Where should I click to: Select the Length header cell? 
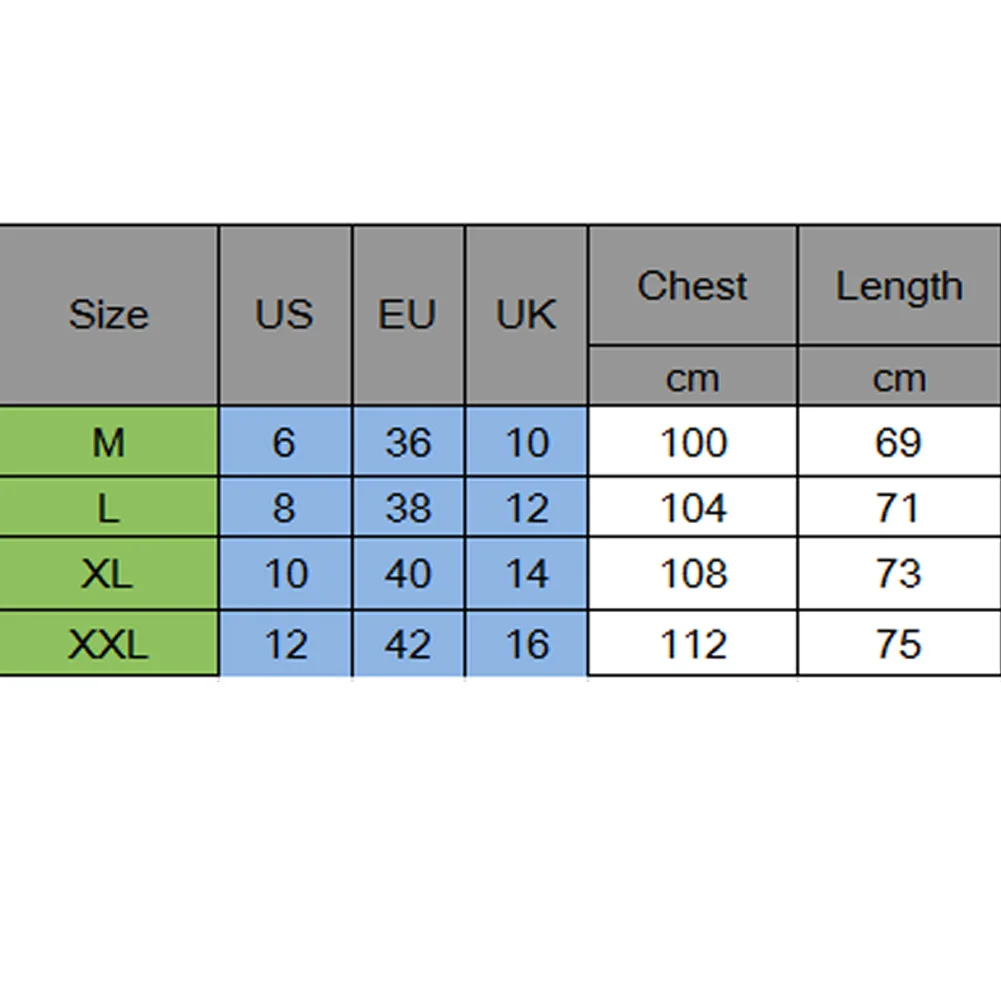[x=898, y=286]
